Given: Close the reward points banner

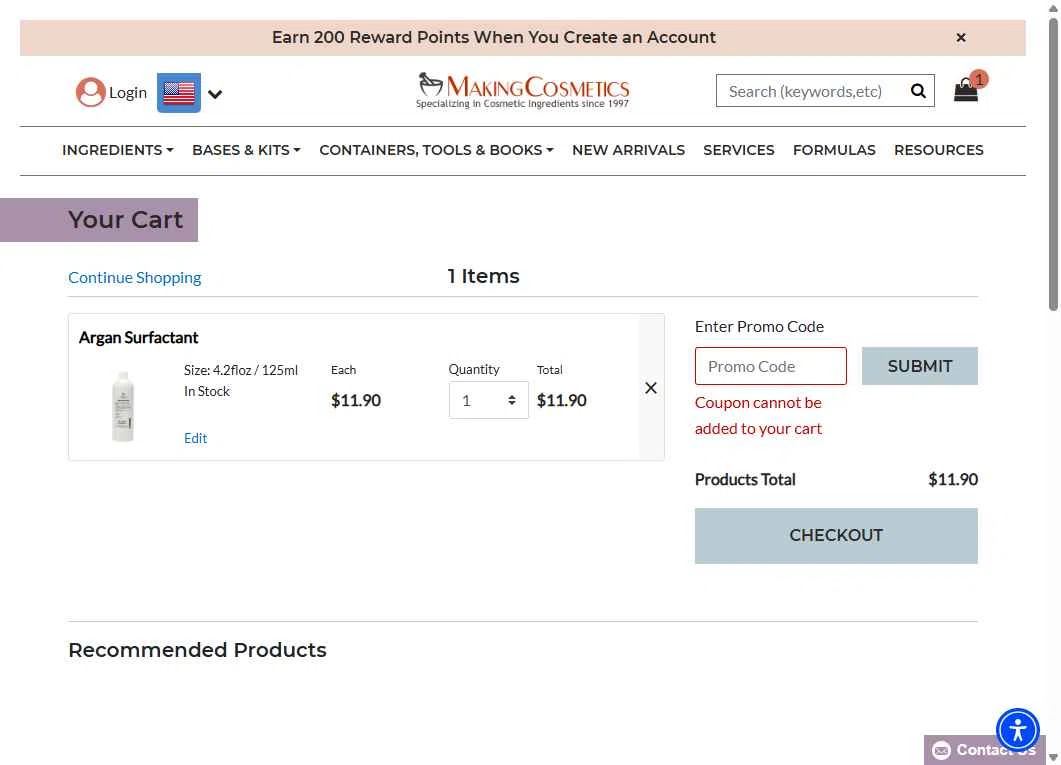Looking at the screenshot, I should pos(960,38).
